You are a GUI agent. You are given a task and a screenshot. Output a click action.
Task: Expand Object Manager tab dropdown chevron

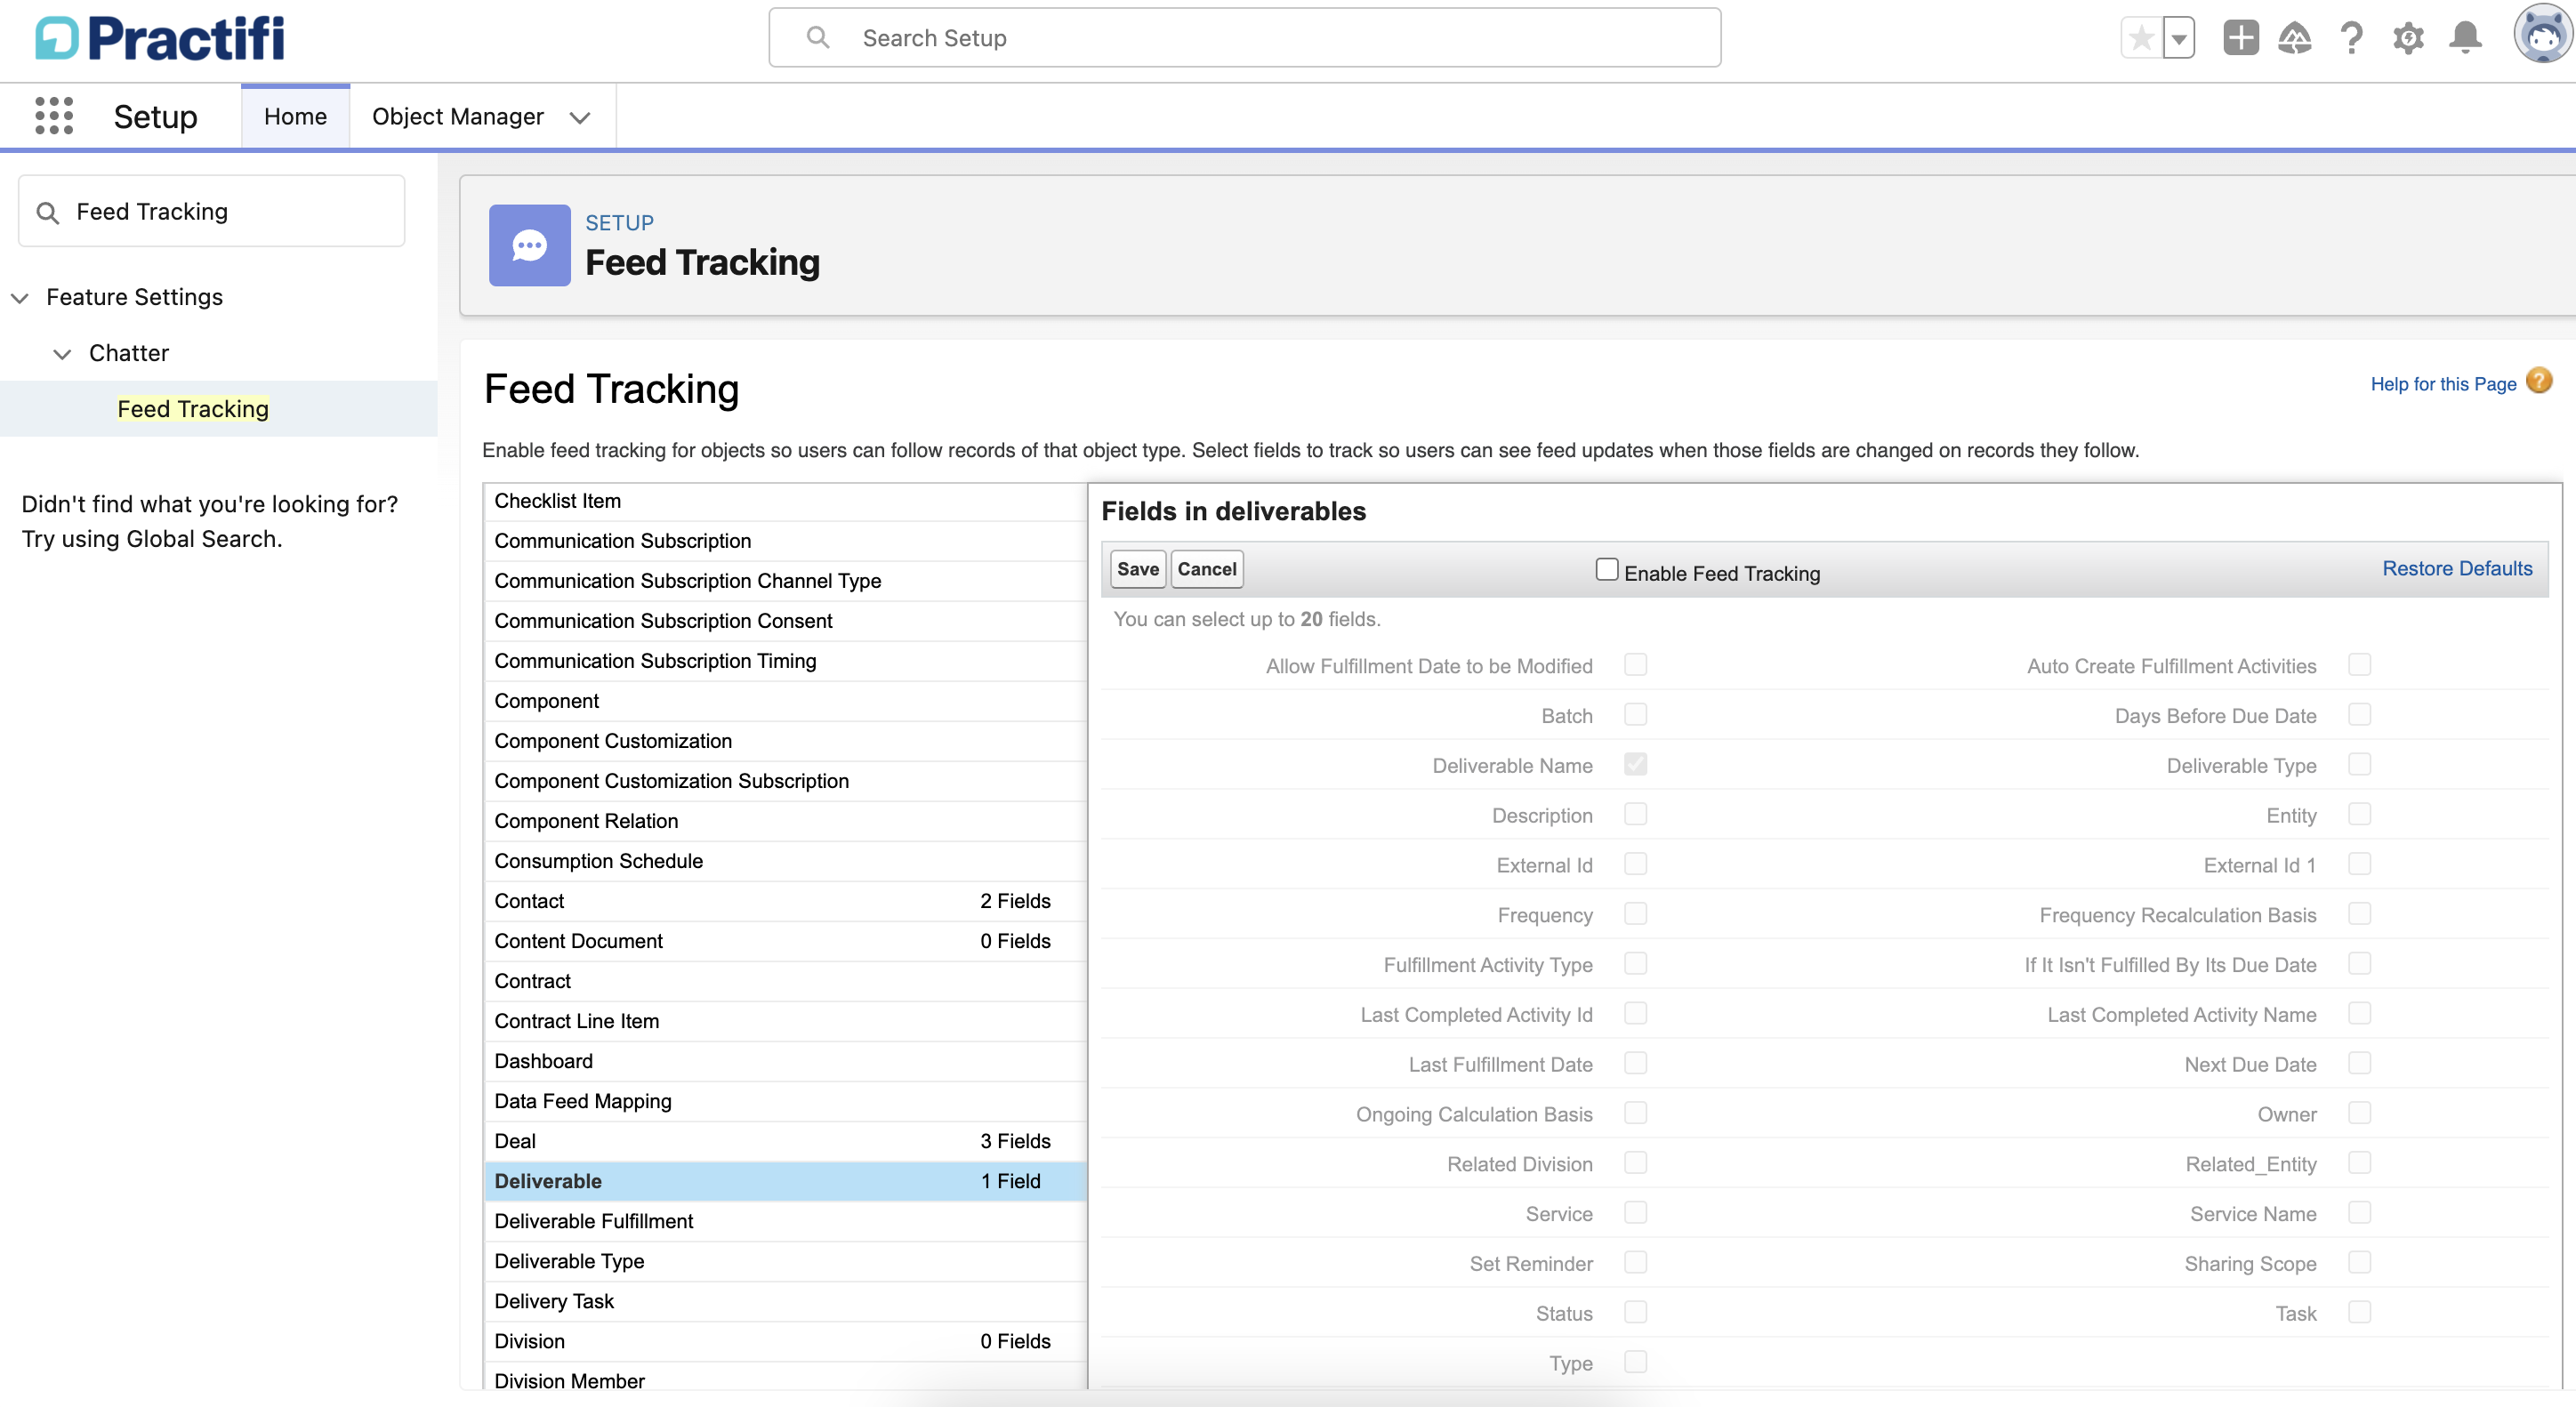pyautogui.click(x=580, y=118)
